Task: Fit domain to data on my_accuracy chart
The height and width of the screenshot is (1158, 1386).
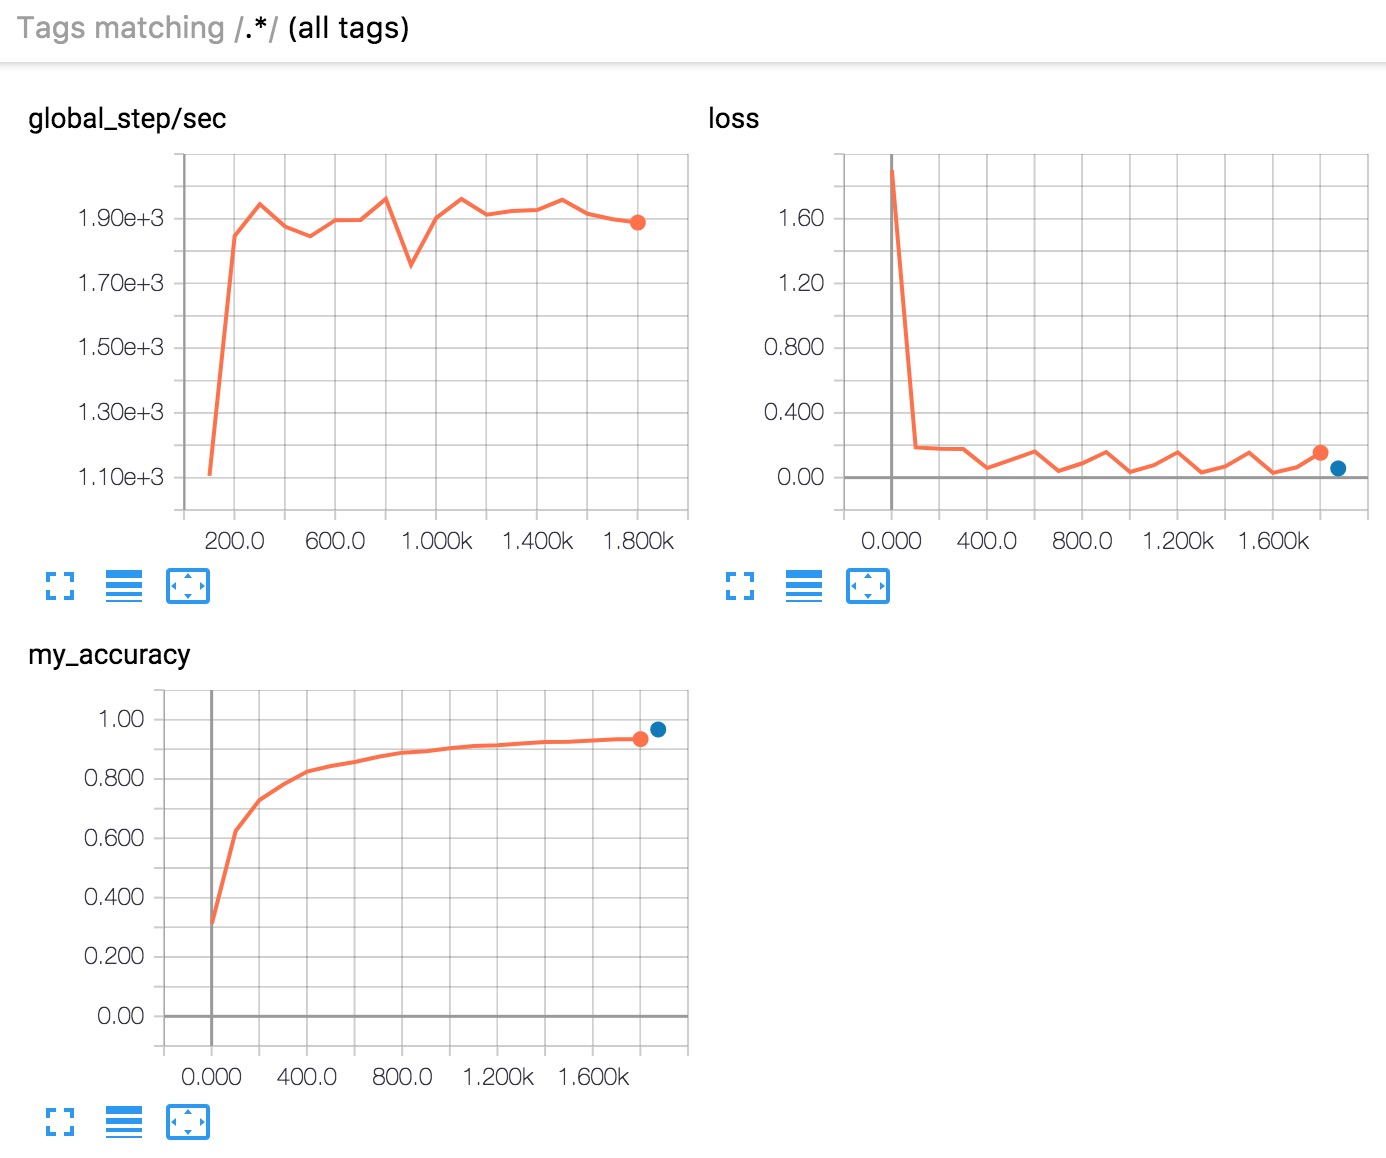Action: (188, 1122)
